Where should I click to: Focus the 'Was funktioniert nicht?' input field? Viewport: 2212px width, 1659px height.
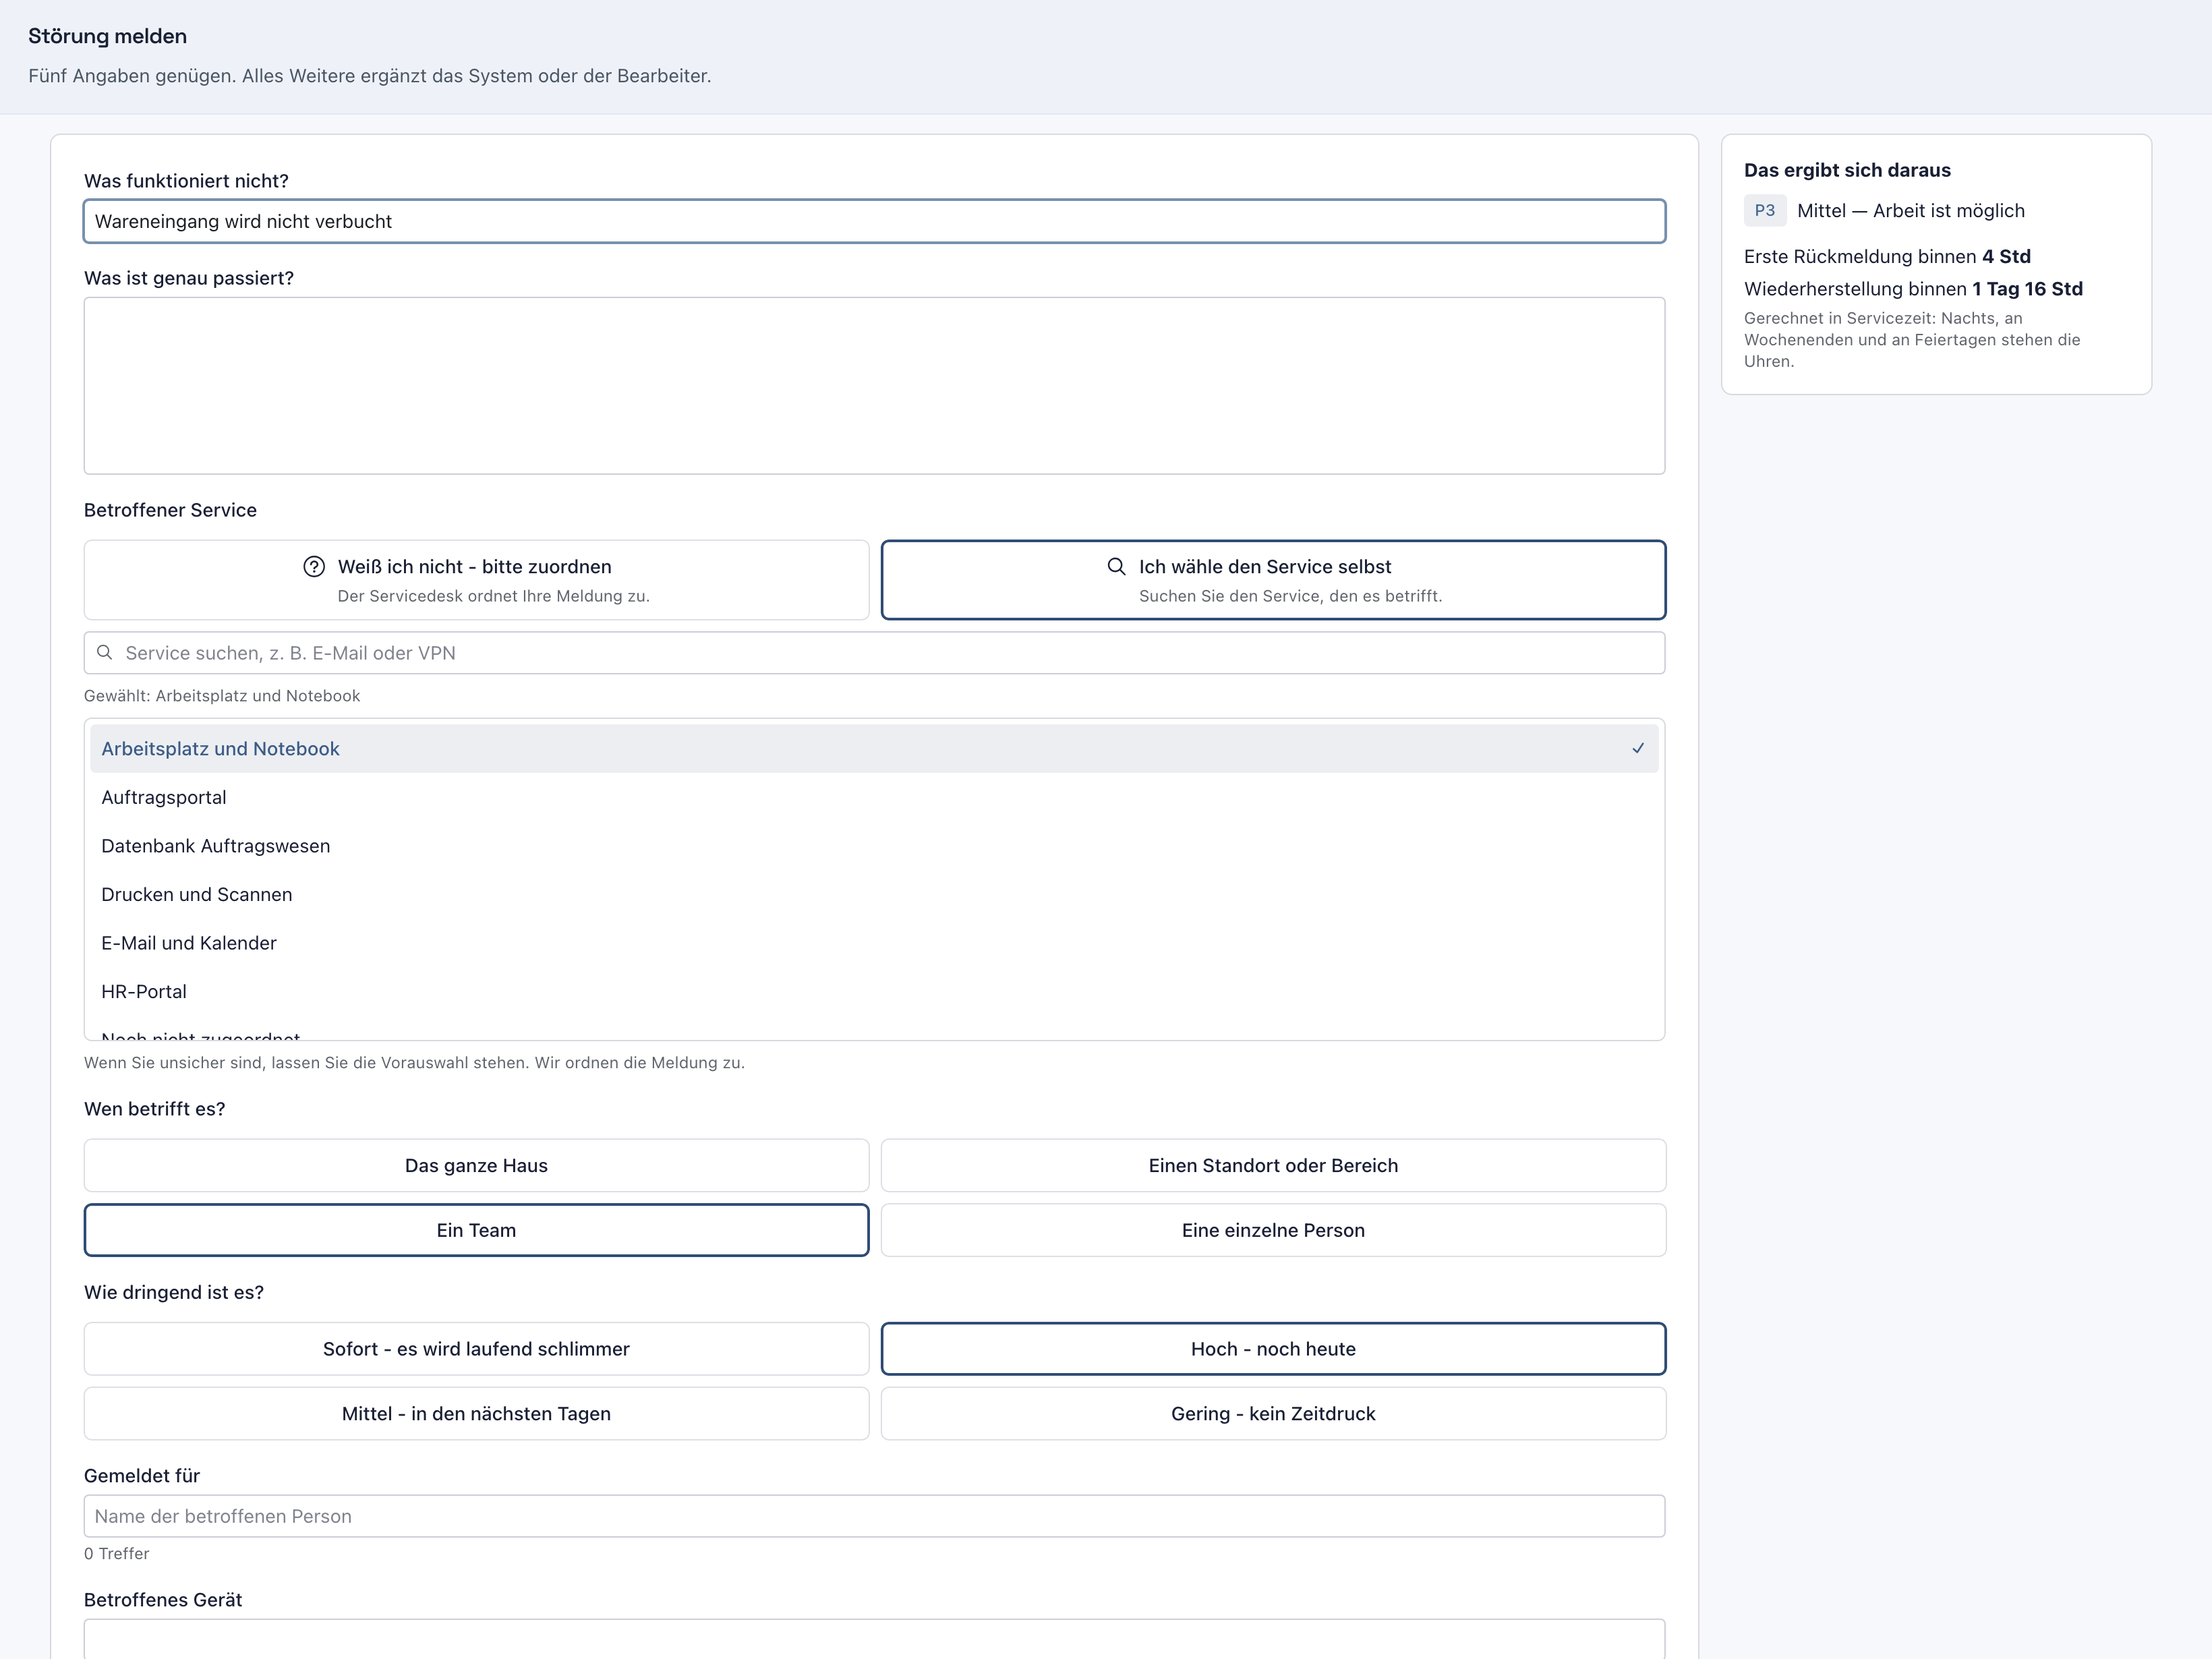coord(874,221)
